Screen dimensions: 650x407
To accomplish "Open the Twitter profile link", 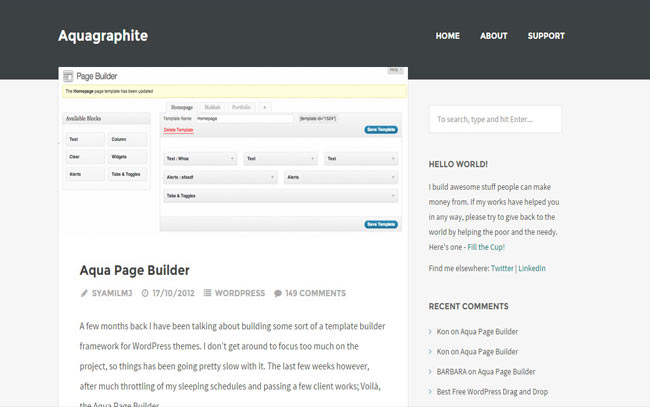I will pyautogui.click(x=502, y=268).
